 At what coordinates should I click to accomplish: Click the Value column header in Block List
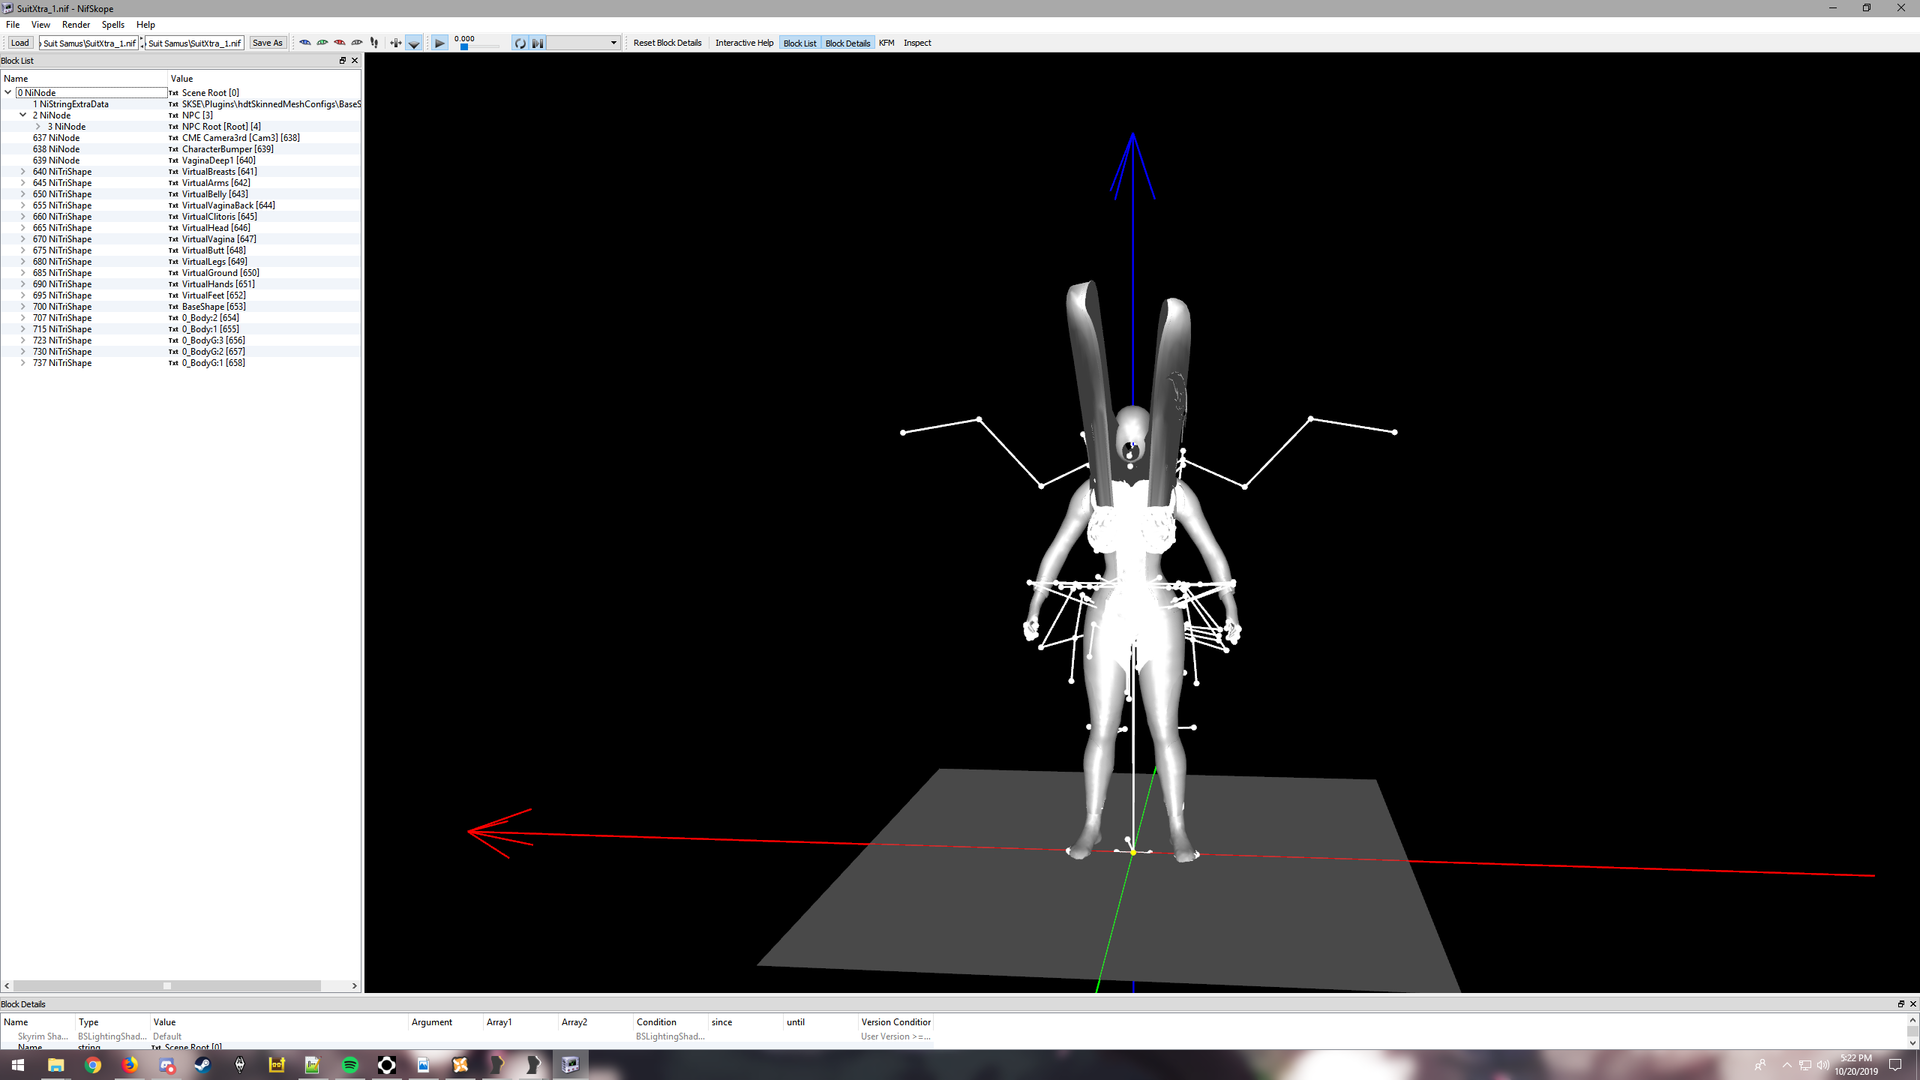264,78
